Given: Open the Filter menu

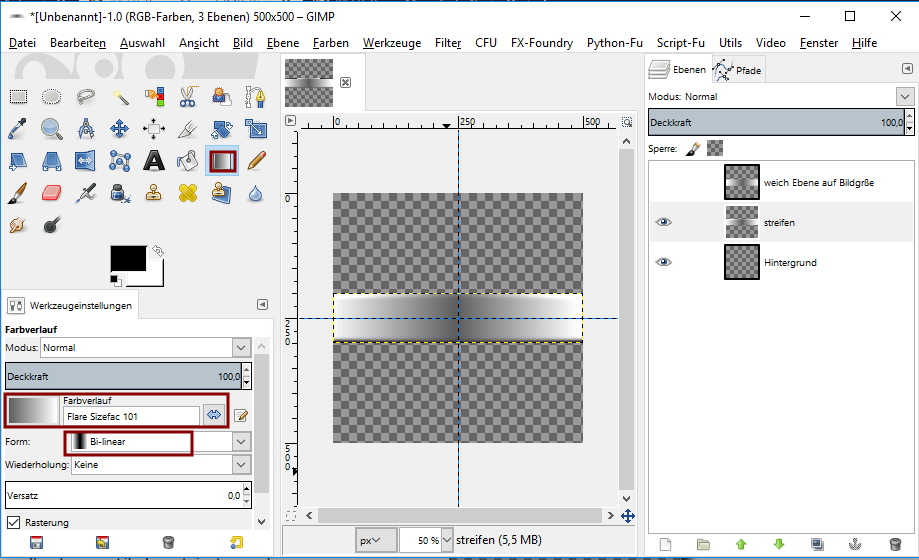Looking at the screenshot, I should click(x=448, y=43).
